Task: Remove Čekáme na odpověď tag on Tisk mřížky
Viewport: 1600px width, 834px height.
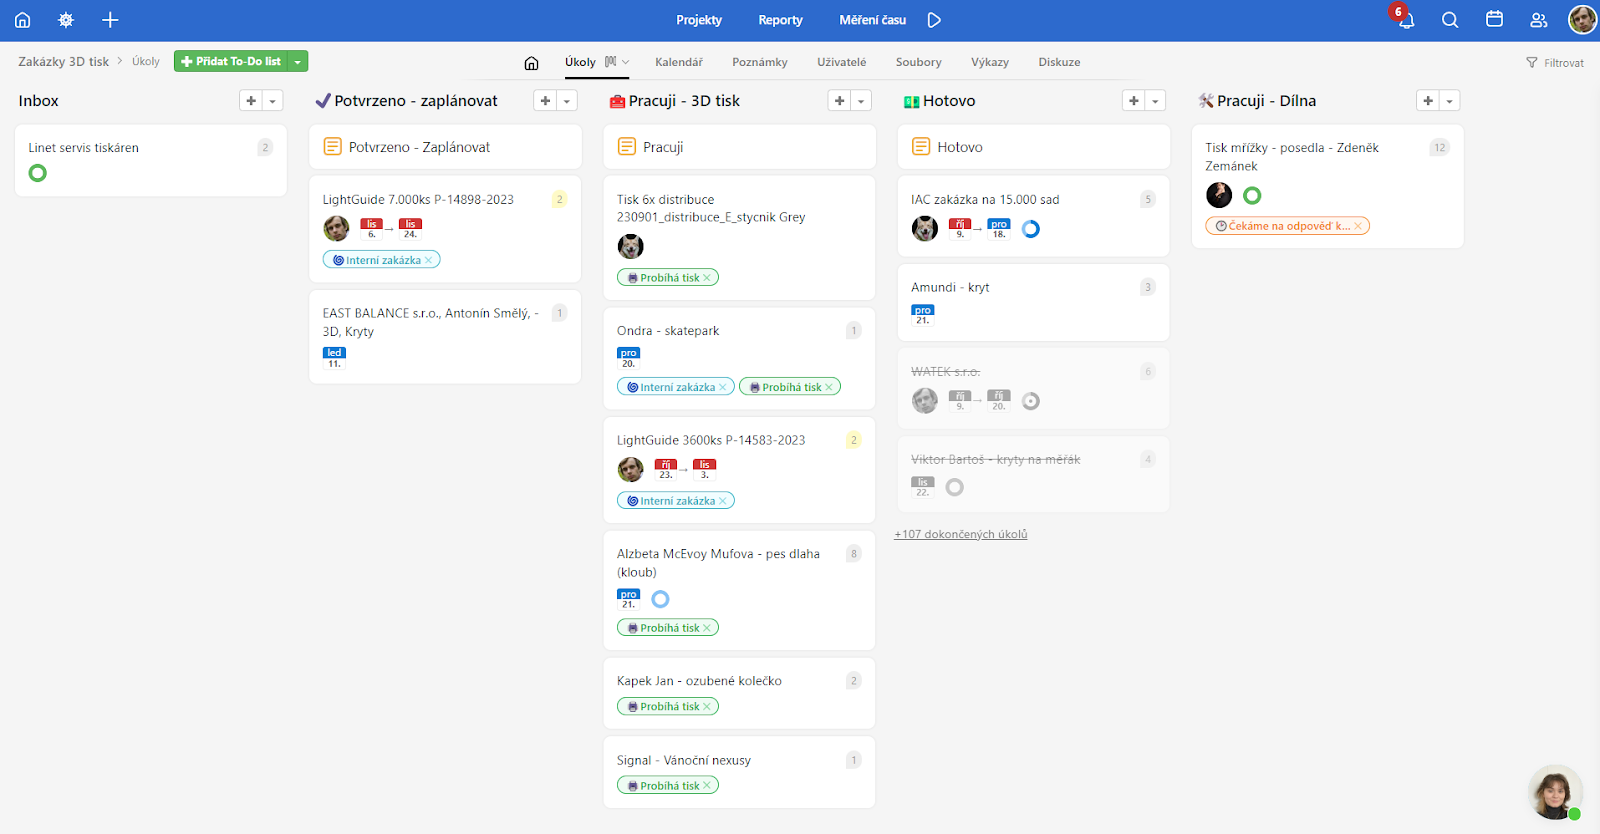Action: click(x=1358, y=226)
